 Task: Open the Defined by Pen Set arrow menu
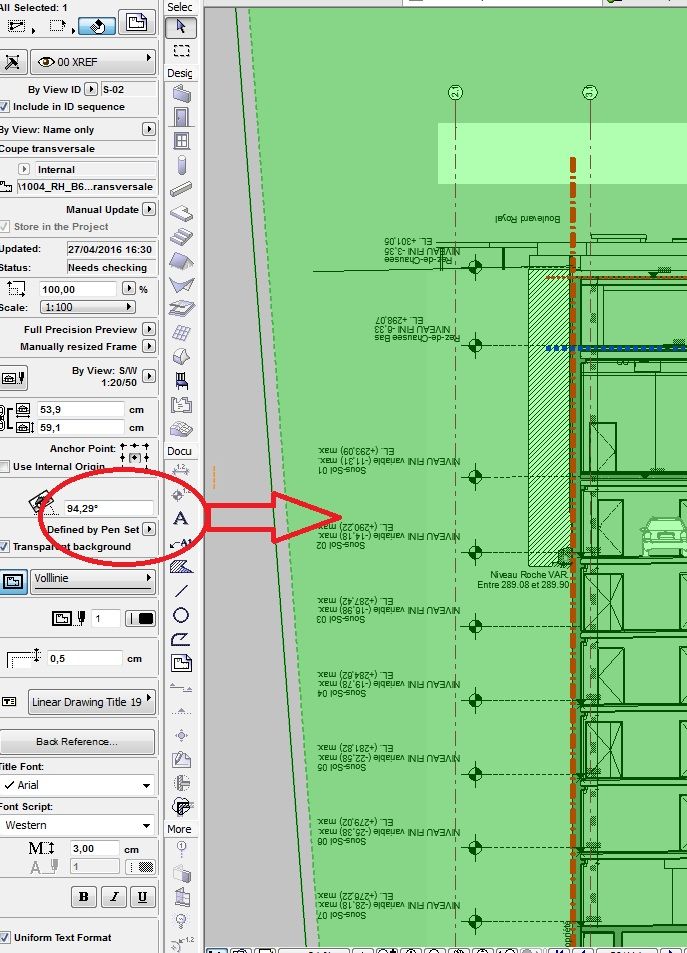click(149, 529)
